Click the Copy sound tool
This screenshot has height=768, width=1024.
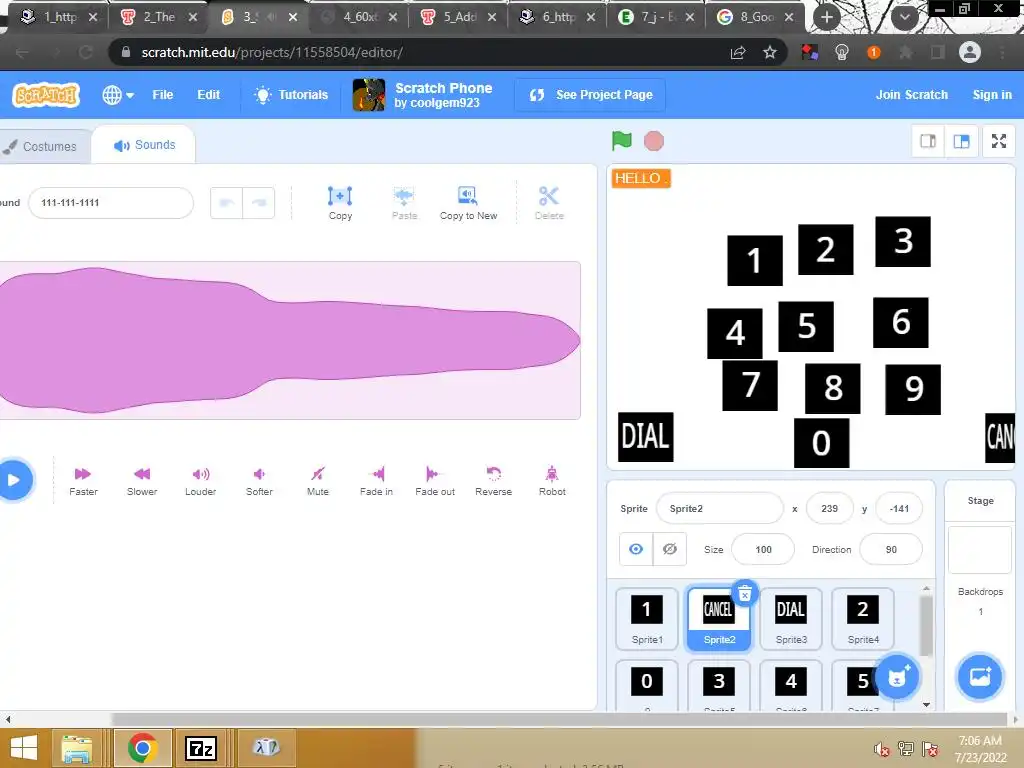(340, 203)
